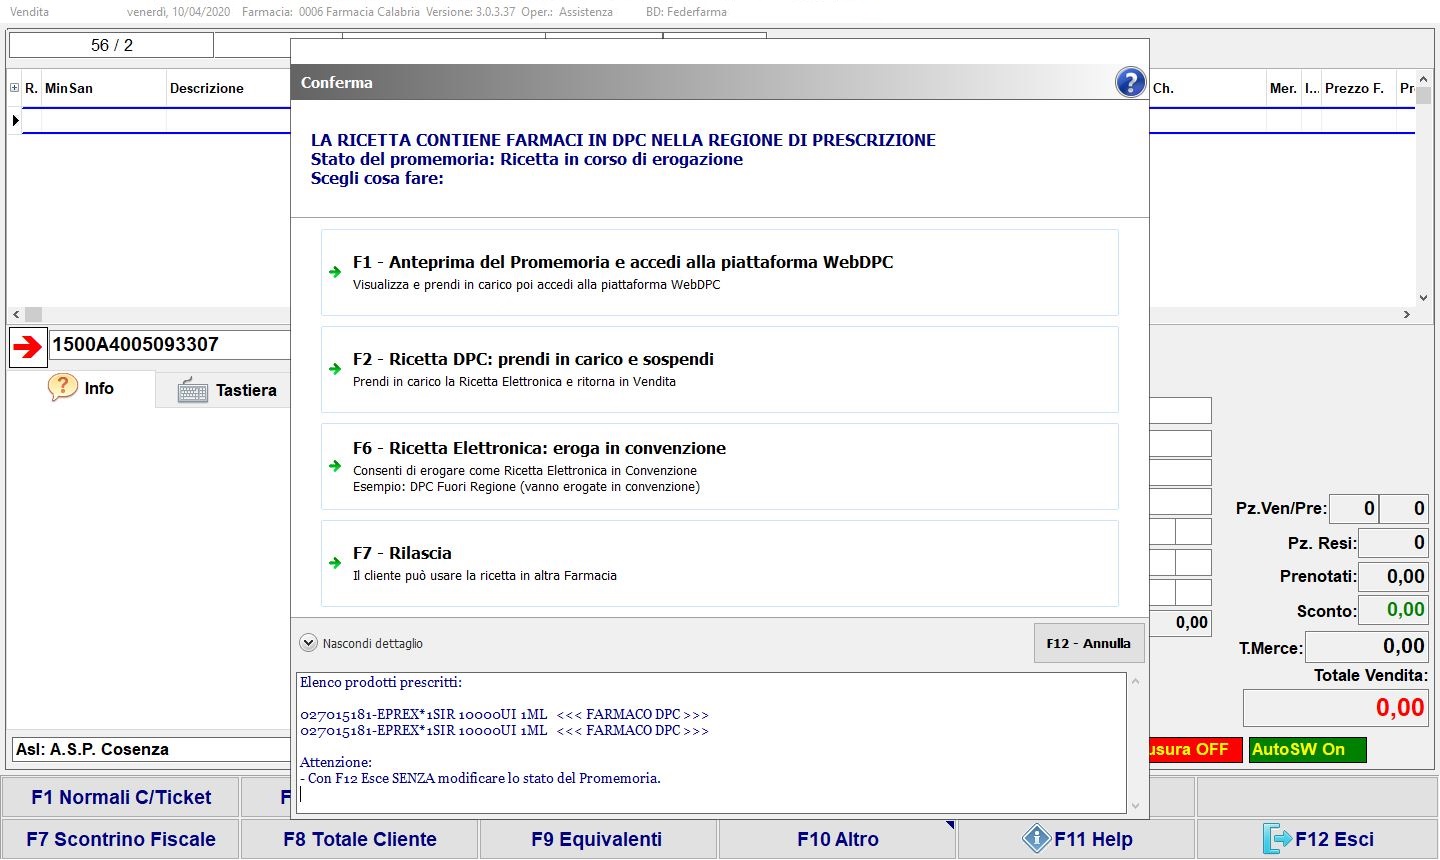Screen dimensions: 1440x860
Task: Click green arrow icon for F7 Rilascia
Action: click(x=335, y=563)
